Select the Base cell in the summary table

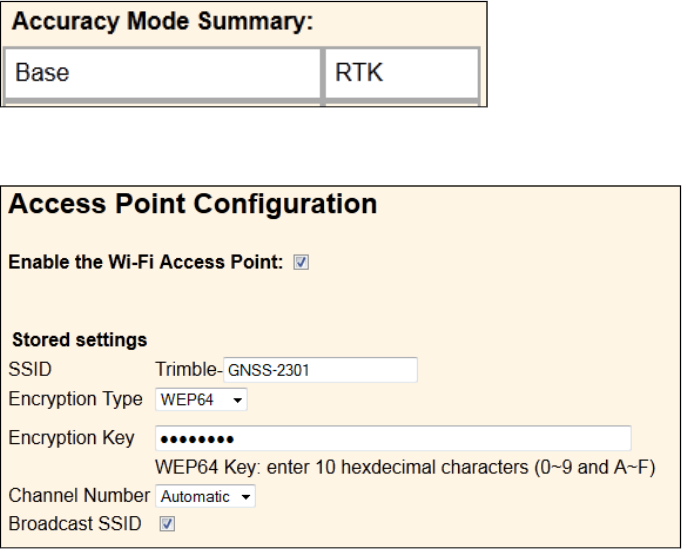point(161,73)
